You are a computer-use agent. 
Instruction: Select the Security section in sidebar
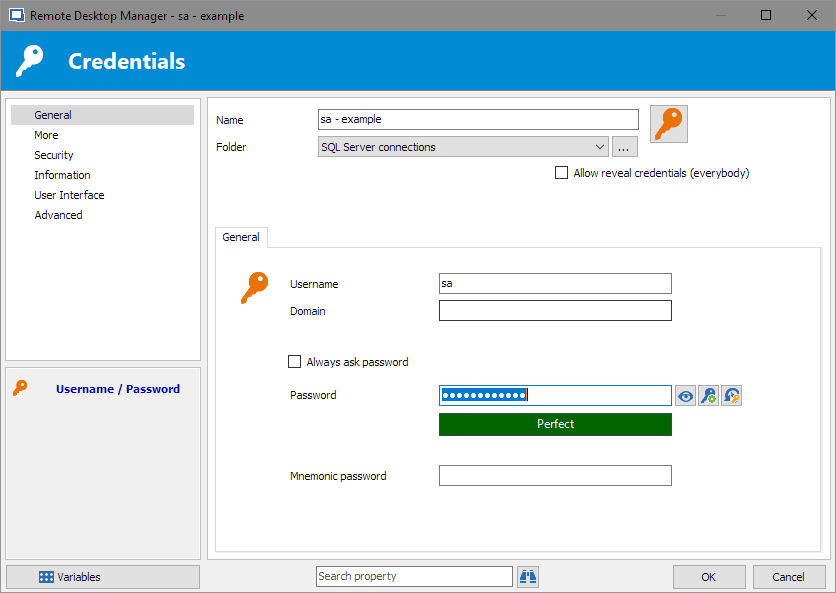(54, 155)
